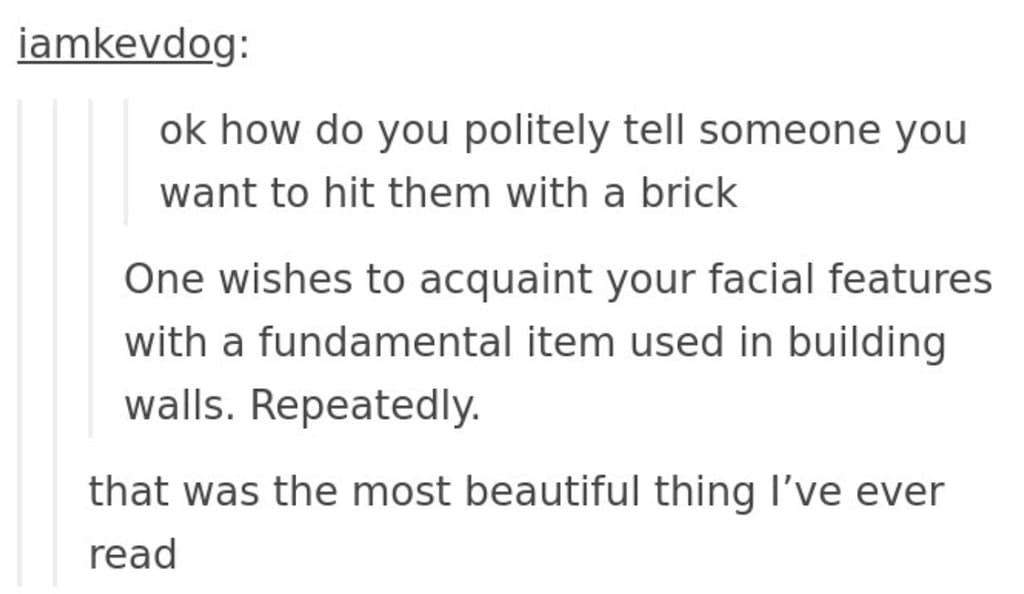The image size is (1024, 594).
Task: Click the word "facial"
Action: tap(761, 279)
